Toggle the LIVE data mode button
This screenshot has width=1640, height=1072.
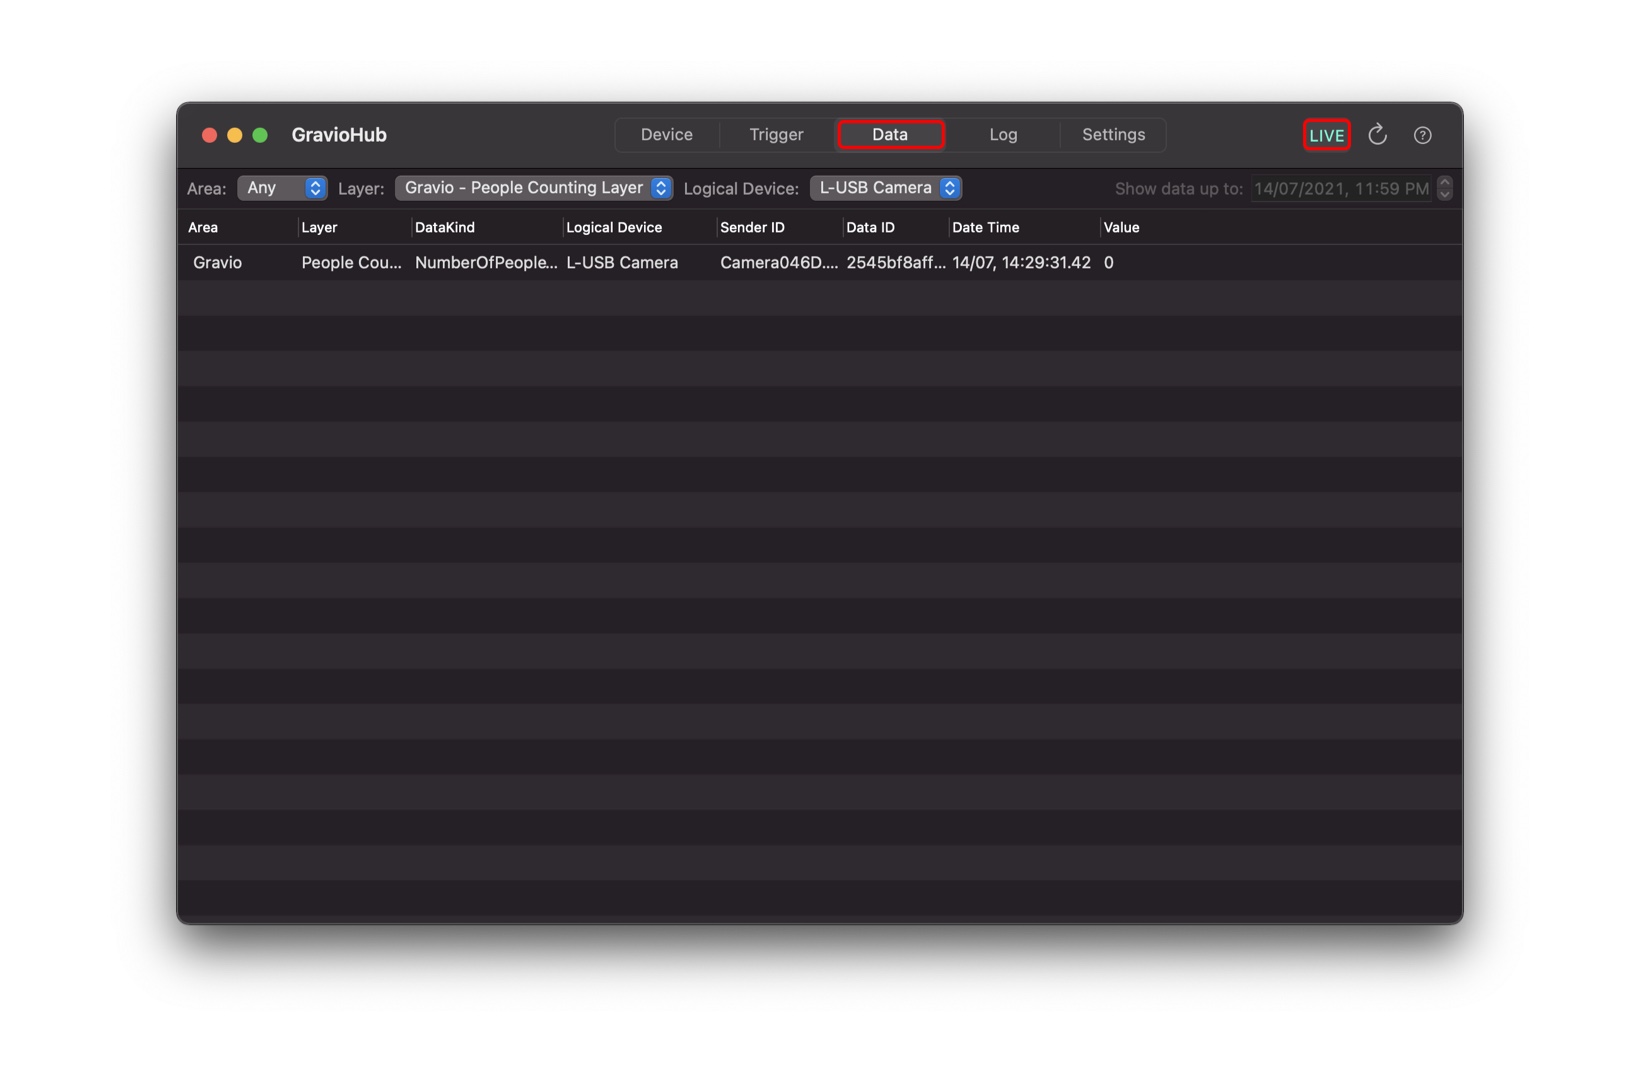point(1326,135)
